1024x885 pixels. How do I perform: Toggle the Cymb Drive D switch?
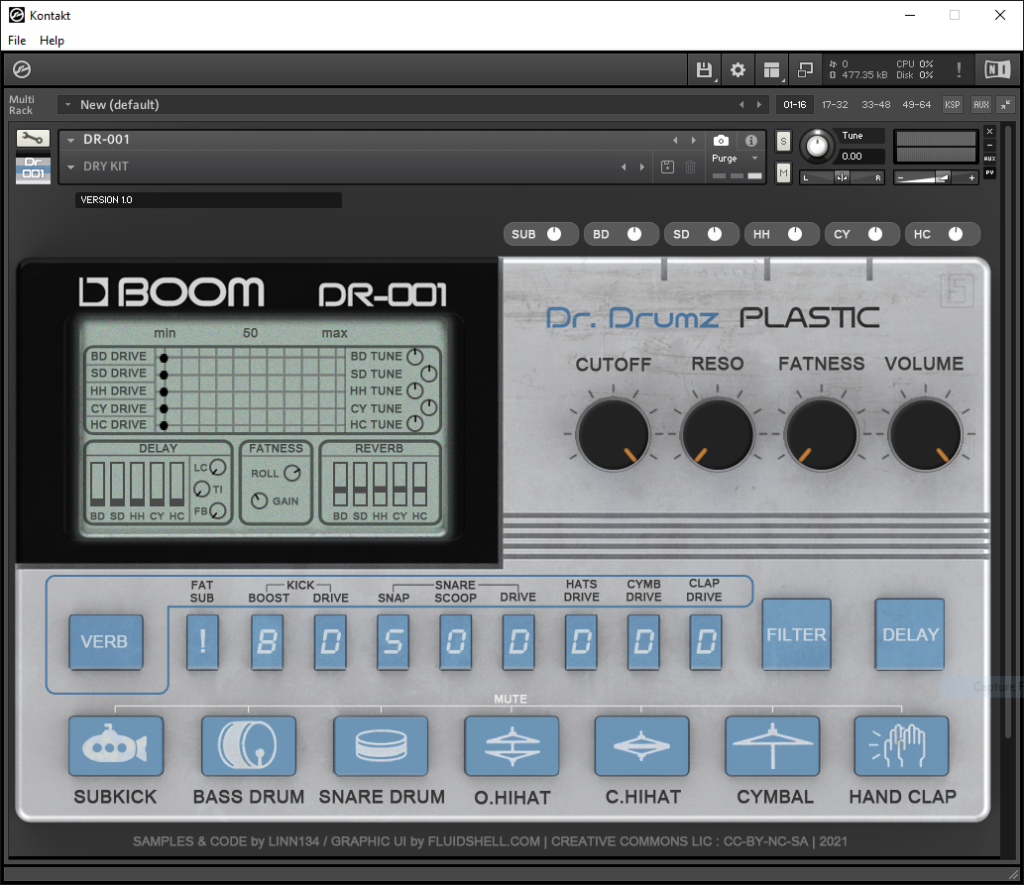coord(644,642)
